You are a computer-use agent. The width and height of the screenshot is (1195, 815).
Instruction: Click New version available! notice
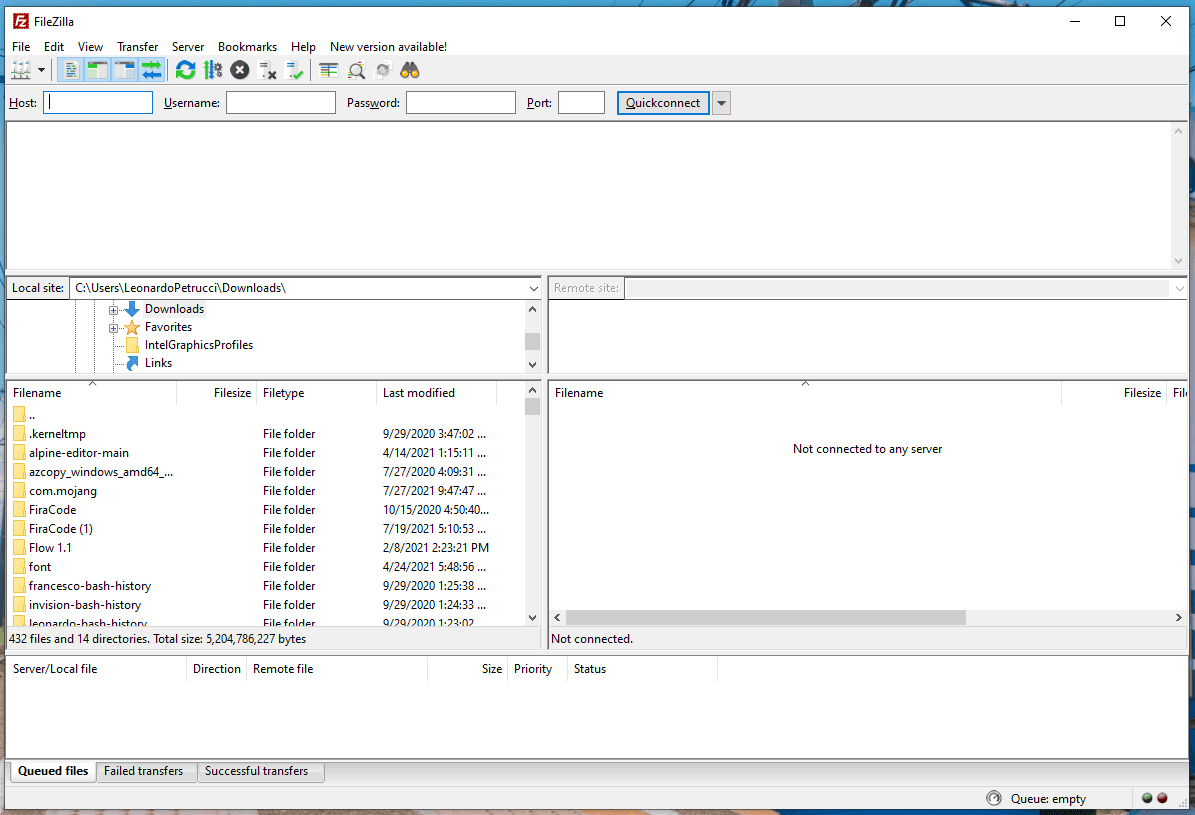pos(388,47)
